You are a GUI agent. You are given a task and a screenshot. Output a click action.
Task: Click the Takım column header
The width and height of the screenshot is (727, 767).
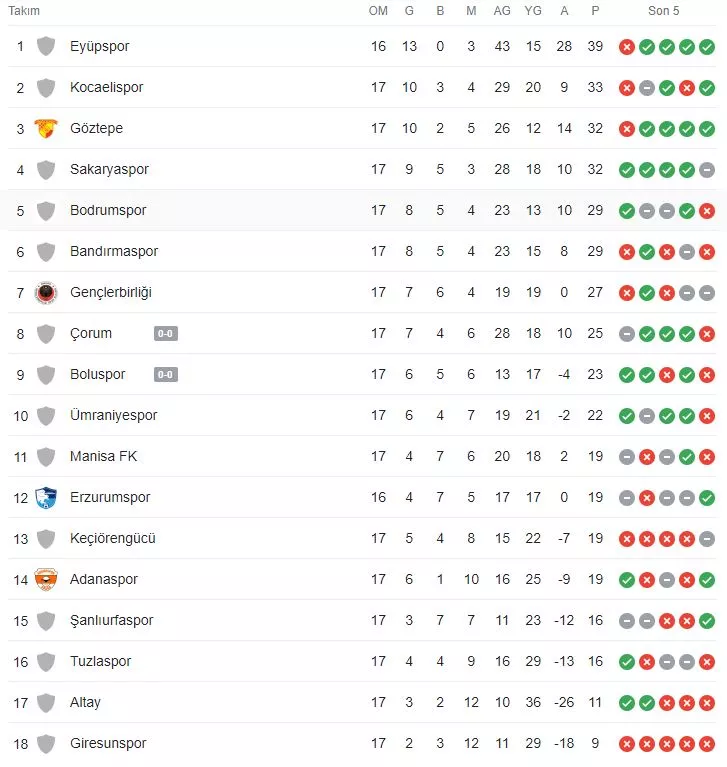pos(24,11)
